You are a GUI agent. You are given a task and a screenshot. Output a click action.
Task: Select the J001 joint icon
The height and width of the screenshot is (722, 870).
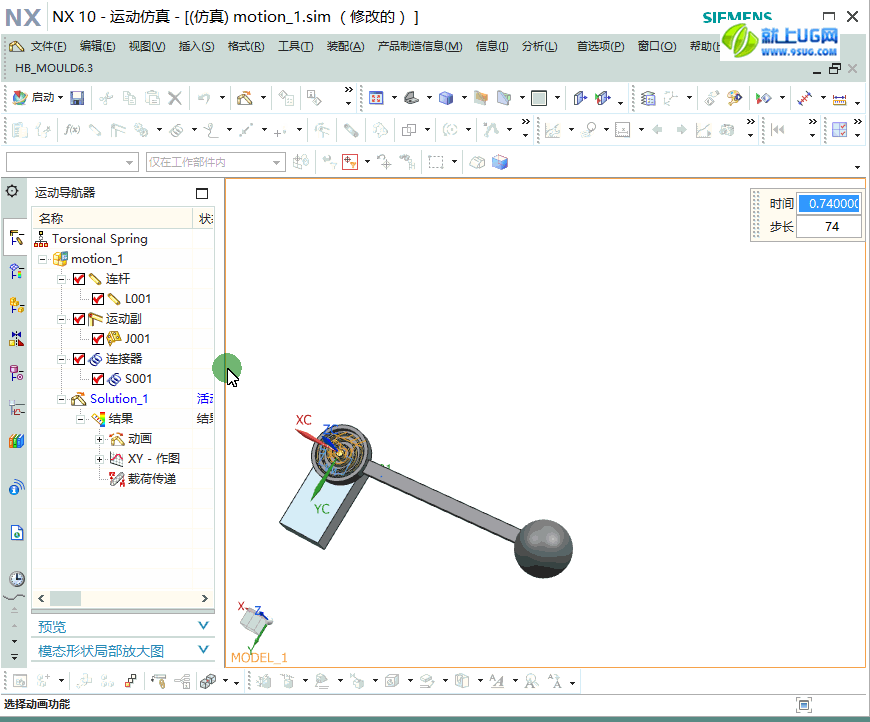click(x=114, y=339)
